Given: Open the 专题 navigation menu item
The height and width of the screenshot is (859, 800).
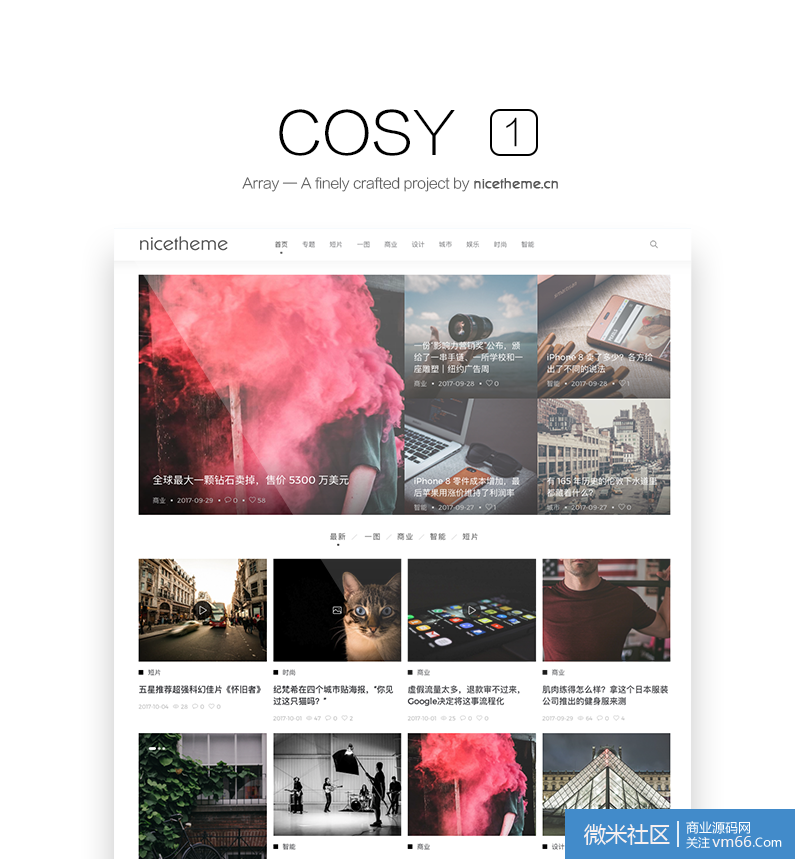Looking at the screenshot, I should click(x=308, y=244).
